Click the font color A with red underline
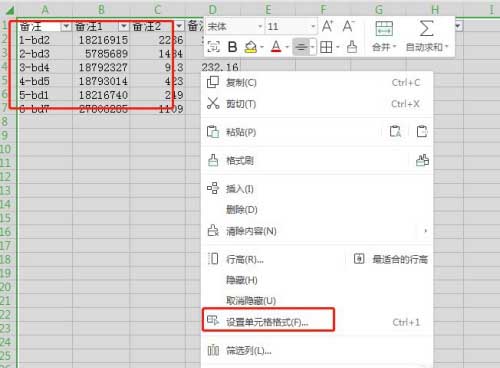 click(276, 47)
